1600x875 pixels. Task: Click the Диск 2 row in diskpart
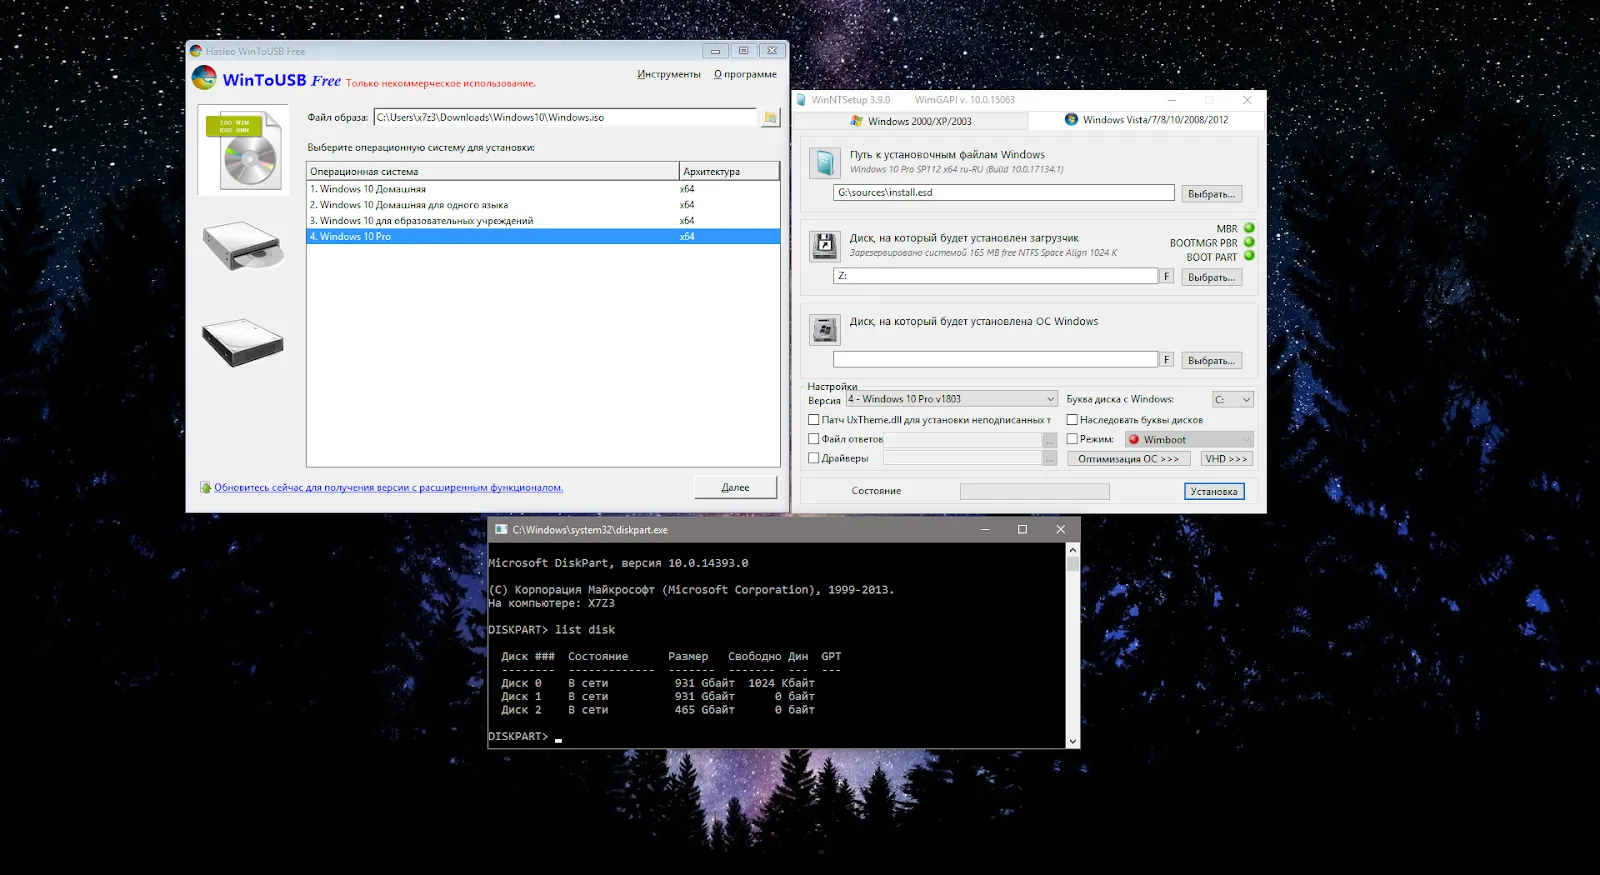(x=658, y=710)
